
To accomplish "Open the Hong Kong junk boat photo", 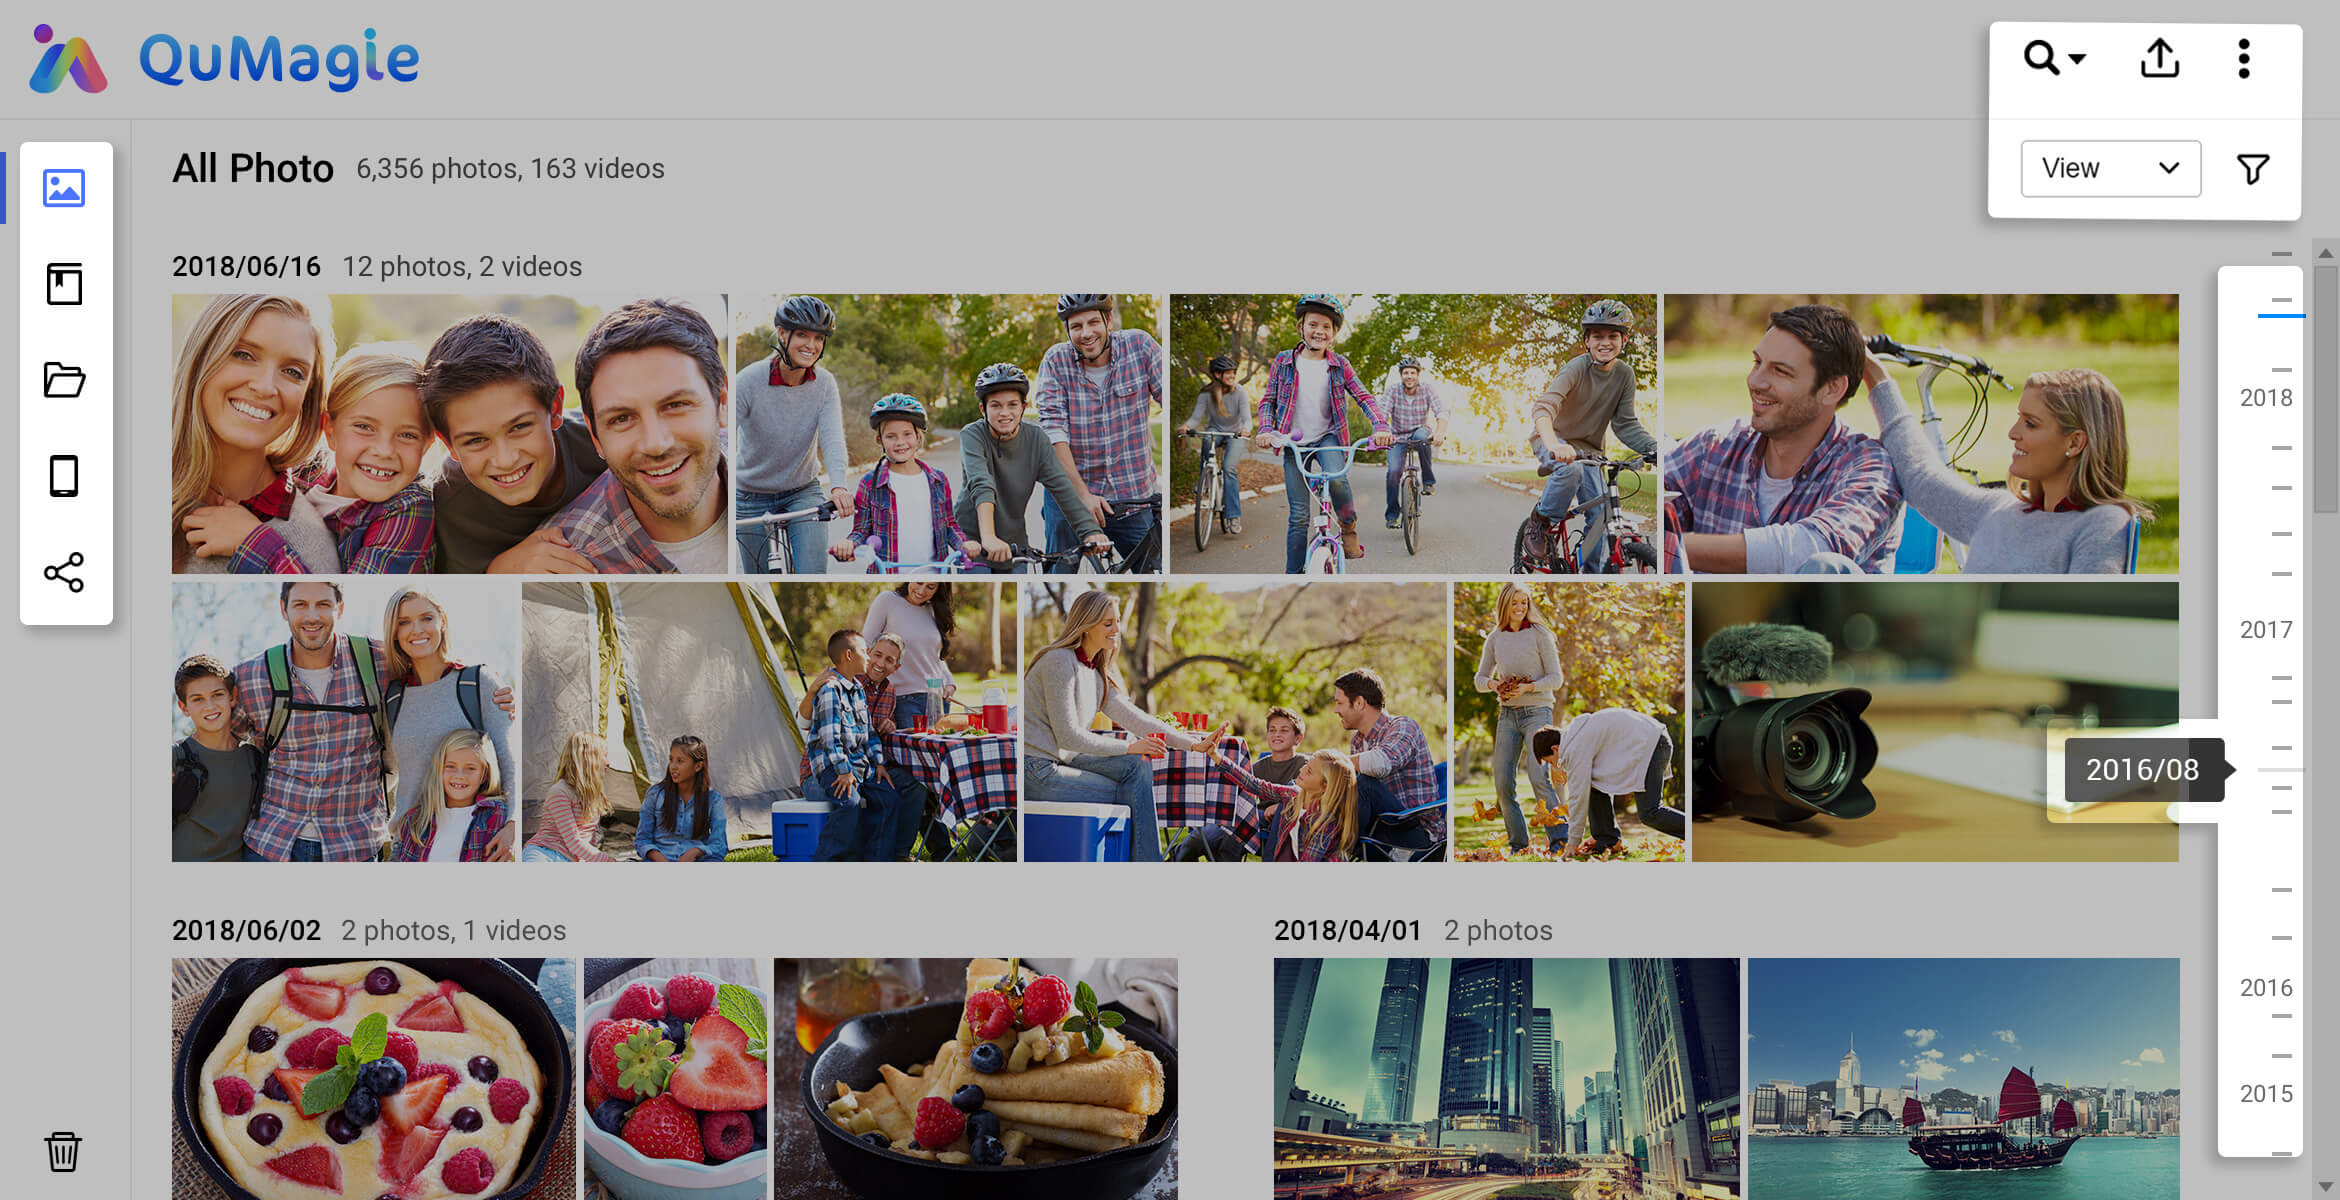I will [x=1963, y=1078].
